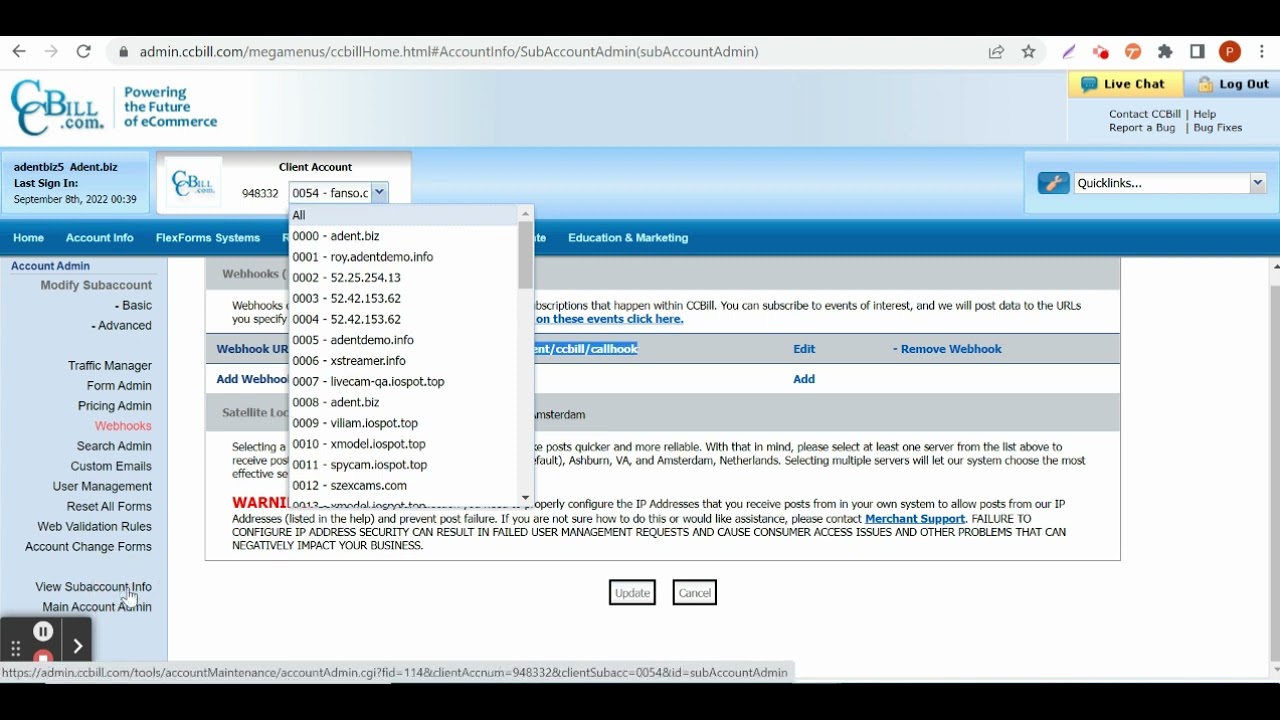This screenshot has width=1280, height=720.
Task: Open Live Chat
Action: click(x=1126, y=84)
